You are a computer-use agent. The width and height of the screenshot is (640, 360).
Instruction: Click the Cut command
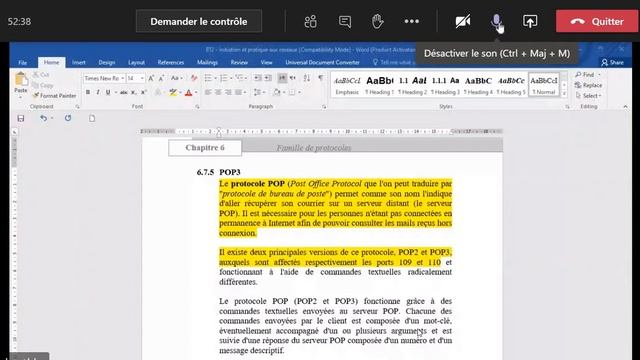pos(41,75)
